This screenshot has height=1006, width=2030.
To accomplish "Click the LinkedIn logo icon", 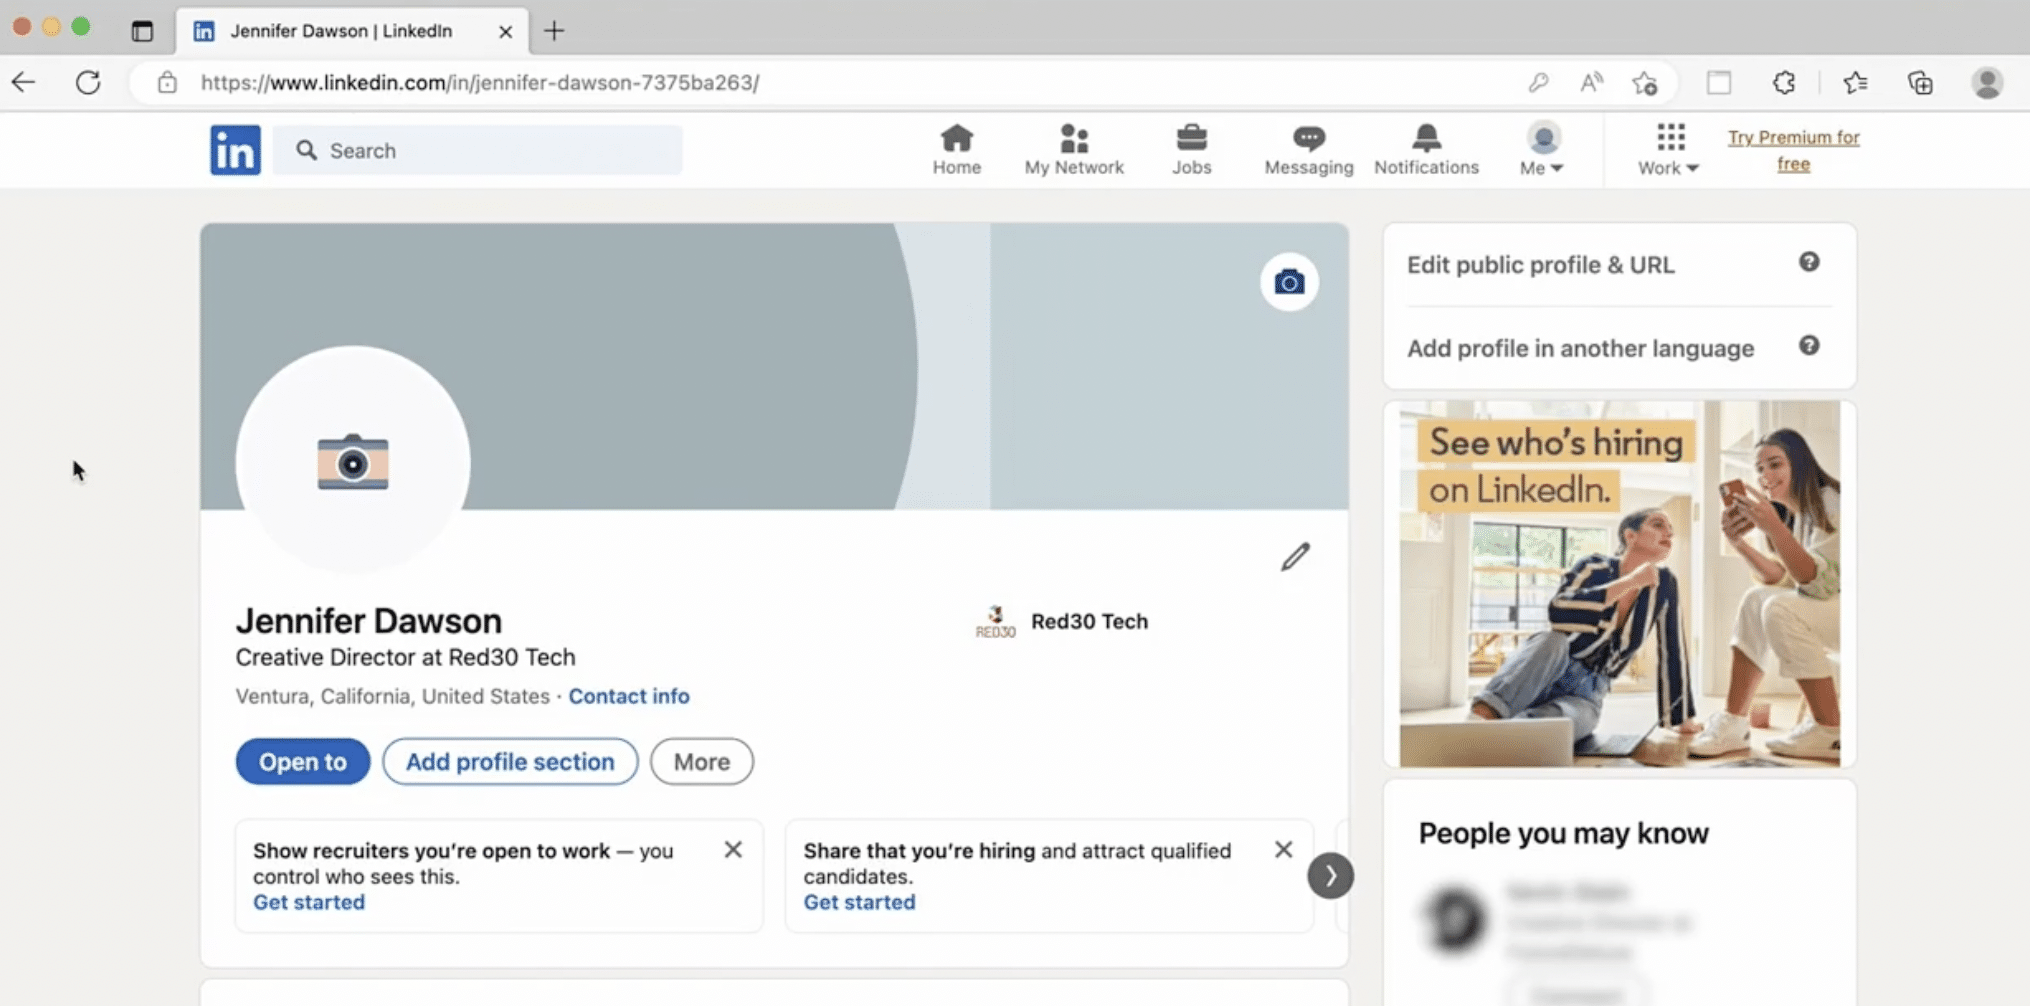I will 235,150.
